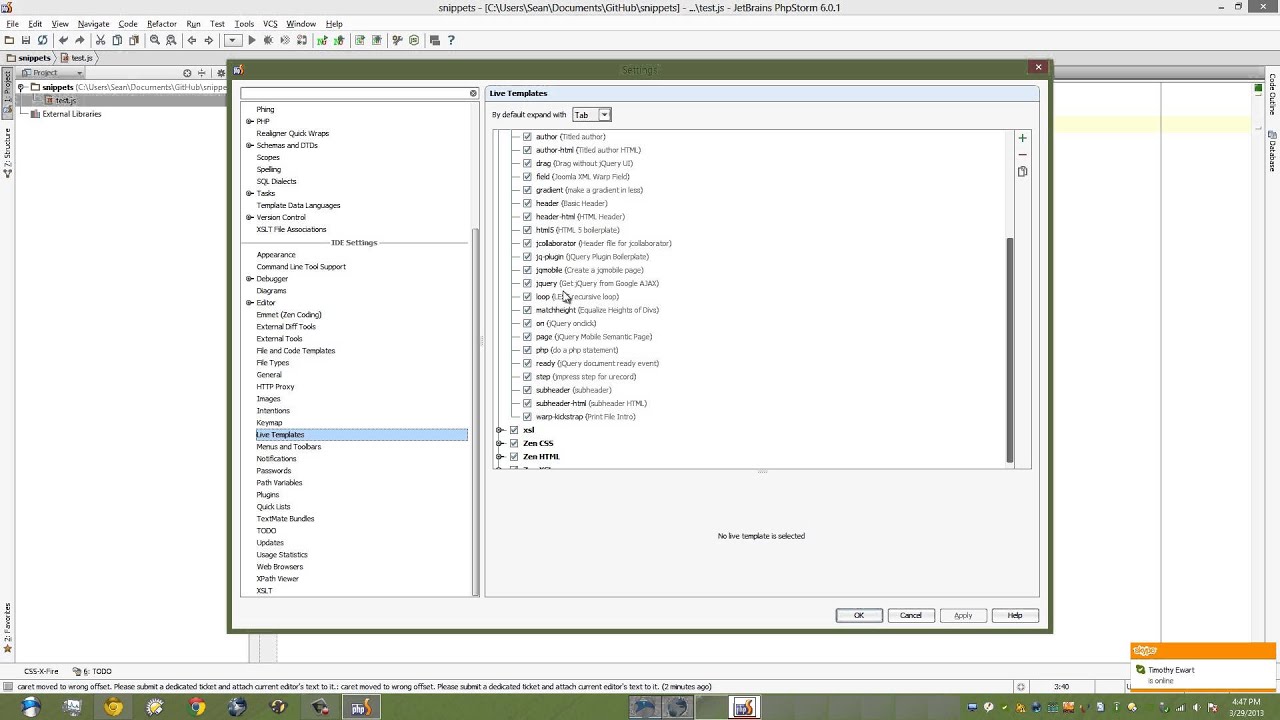This screenshot has height=720, width=1280.
Task: Click the Windows Start orb
Action: pyautogui.click(x=30, y=707)
